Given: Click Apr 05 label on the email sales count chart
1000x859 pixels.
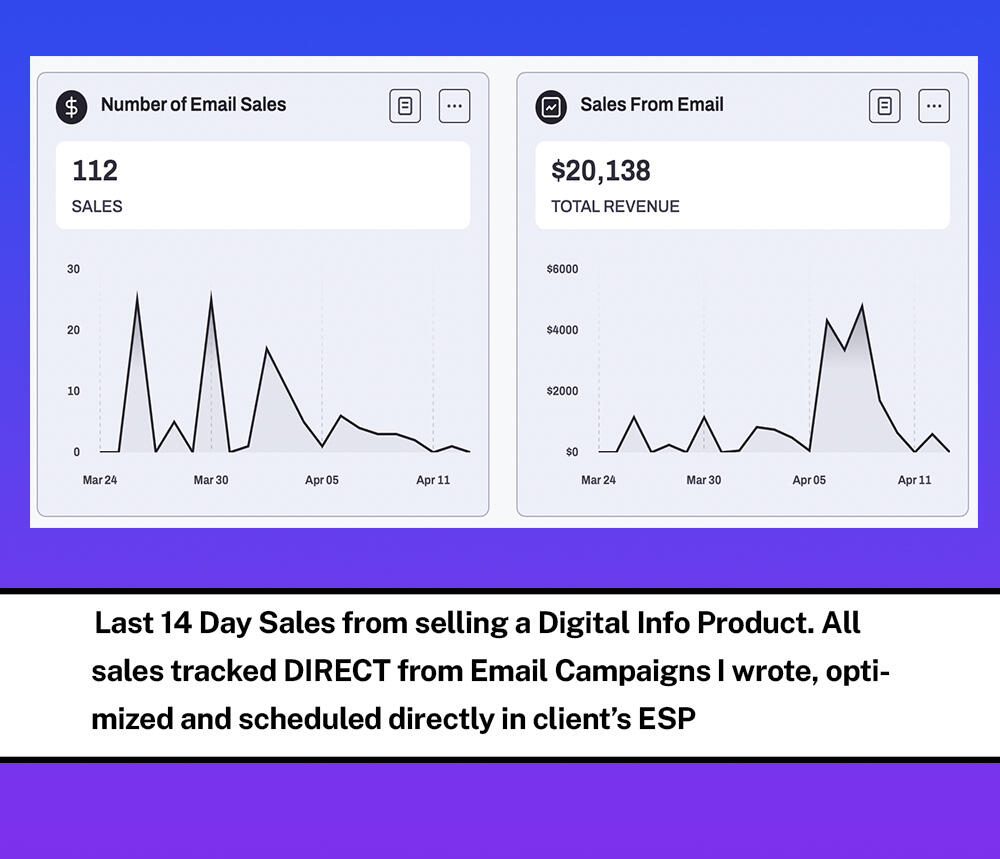Looking at the screenshot, I should pos(322,480).
